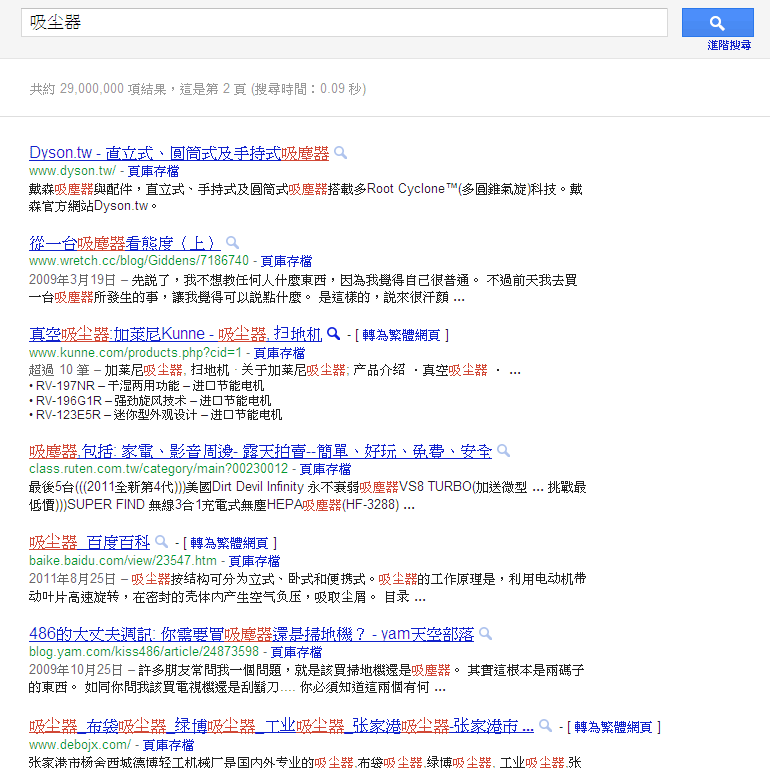Click the RV-197NR 干湿两用功能 line
Image resolution: width=770 pixels, height=768 pixels.
146,386
